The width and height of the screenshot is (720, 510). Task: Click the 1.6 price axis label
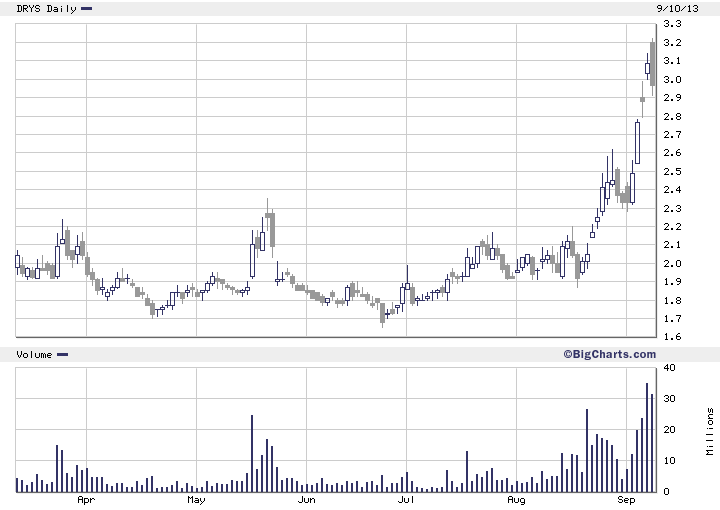click(672, 336)
